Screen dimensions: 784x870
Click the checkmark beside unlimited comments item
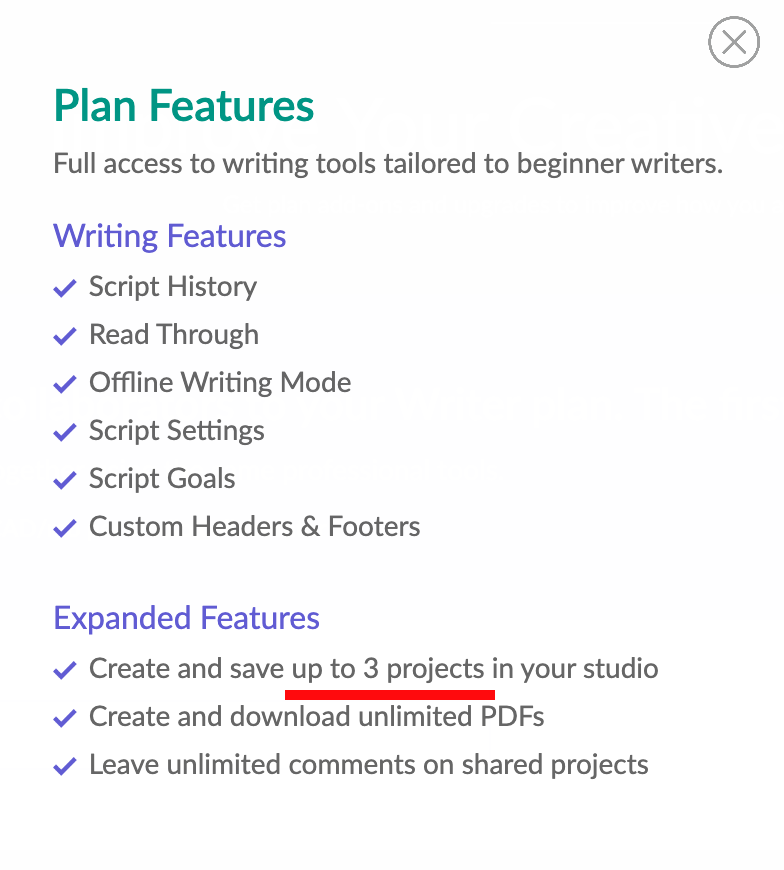(64, 766)
